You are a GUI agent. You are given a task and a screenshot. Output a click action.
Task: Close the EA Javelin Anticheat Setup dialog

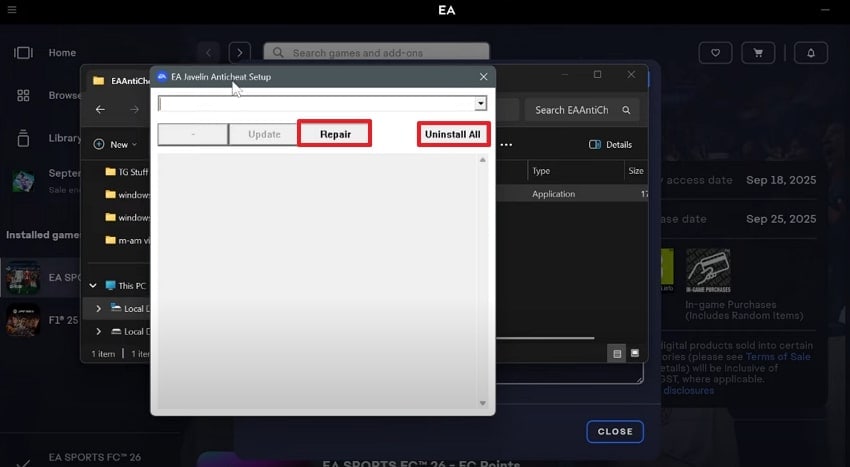(484, 77)
